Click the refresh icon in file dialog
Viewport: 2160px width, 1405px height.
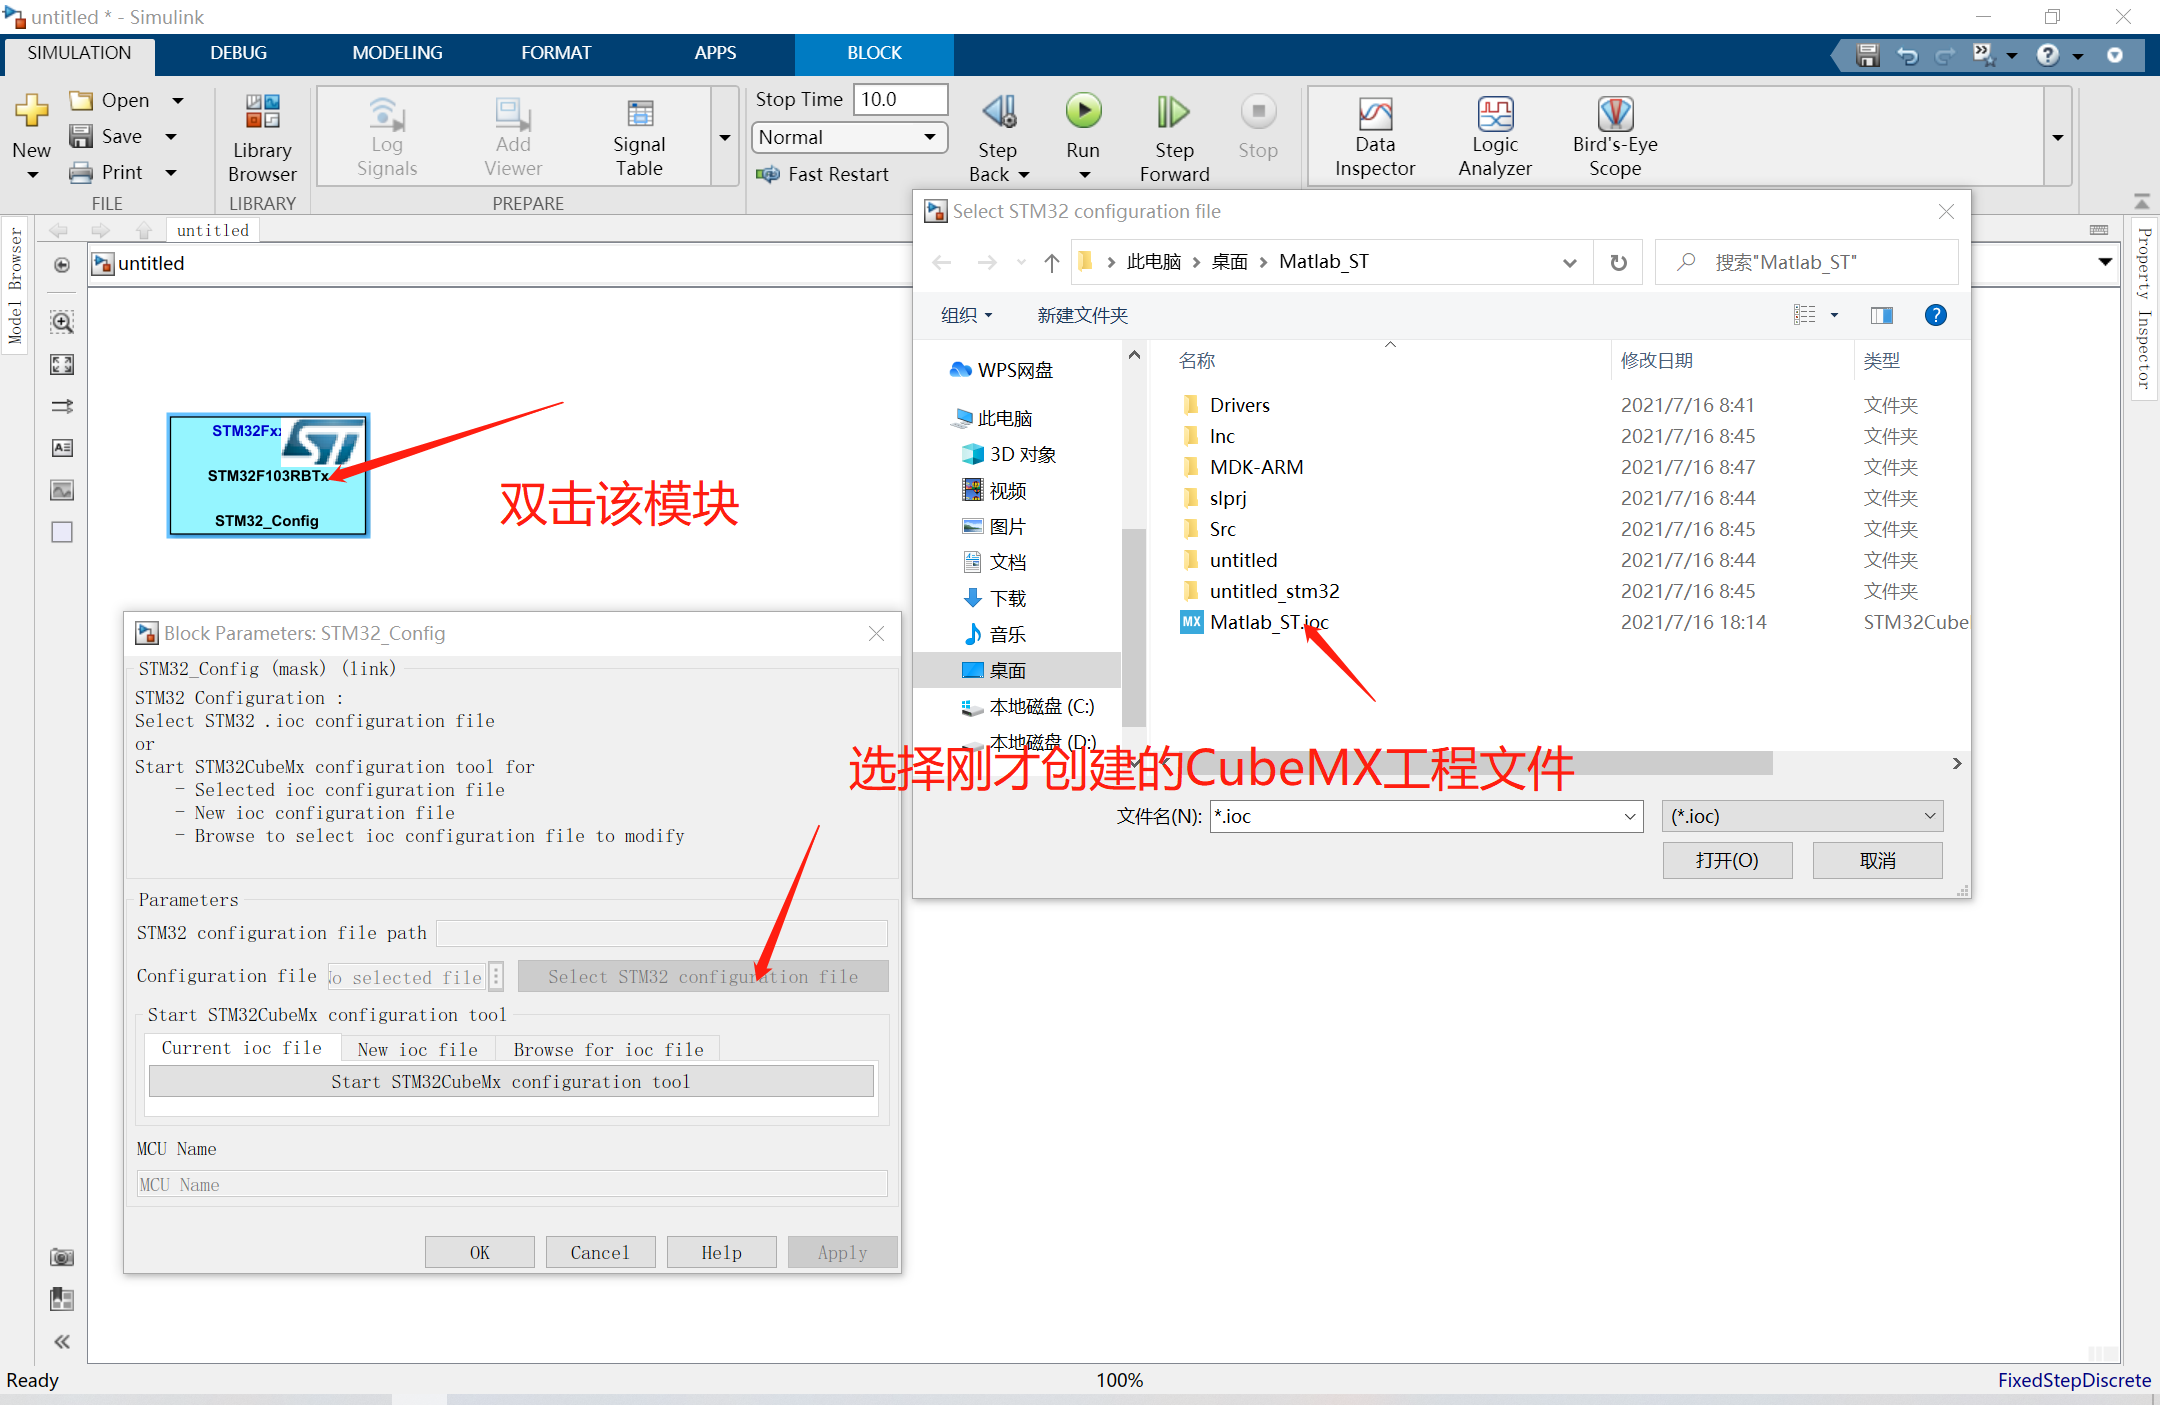1618,263
